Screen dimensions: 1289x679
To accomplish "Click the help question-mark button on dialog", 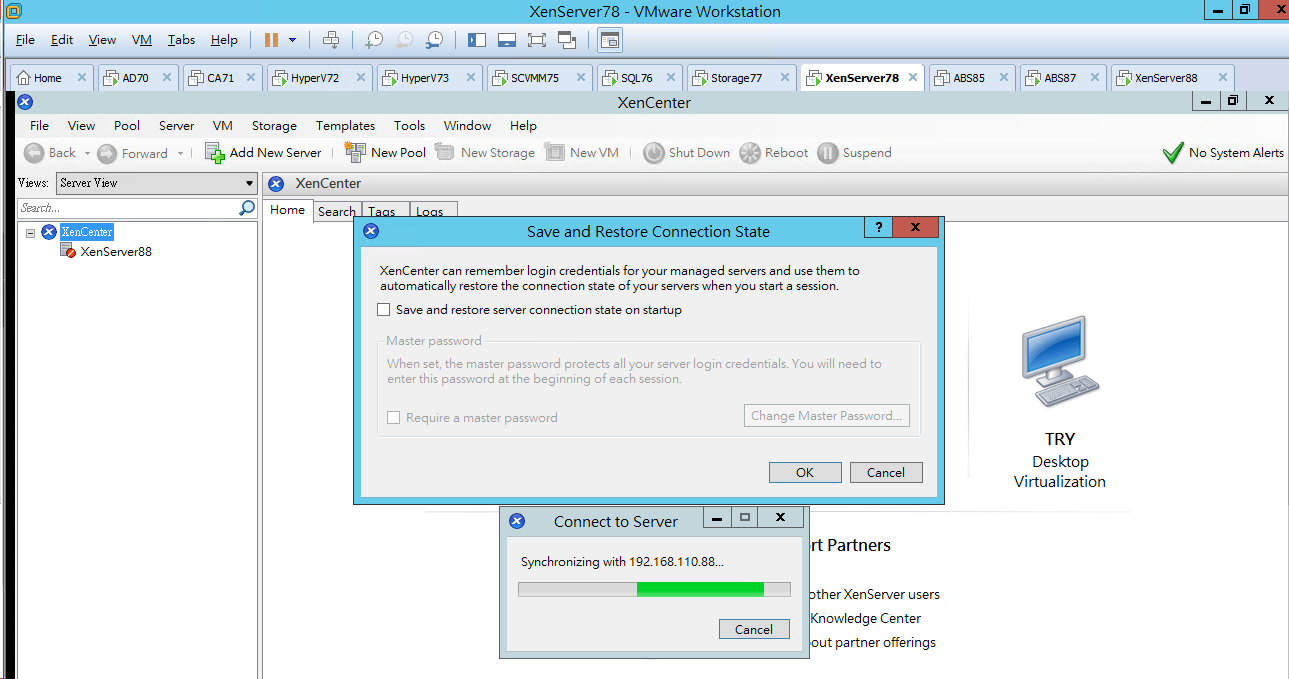I will coord(878,227).
